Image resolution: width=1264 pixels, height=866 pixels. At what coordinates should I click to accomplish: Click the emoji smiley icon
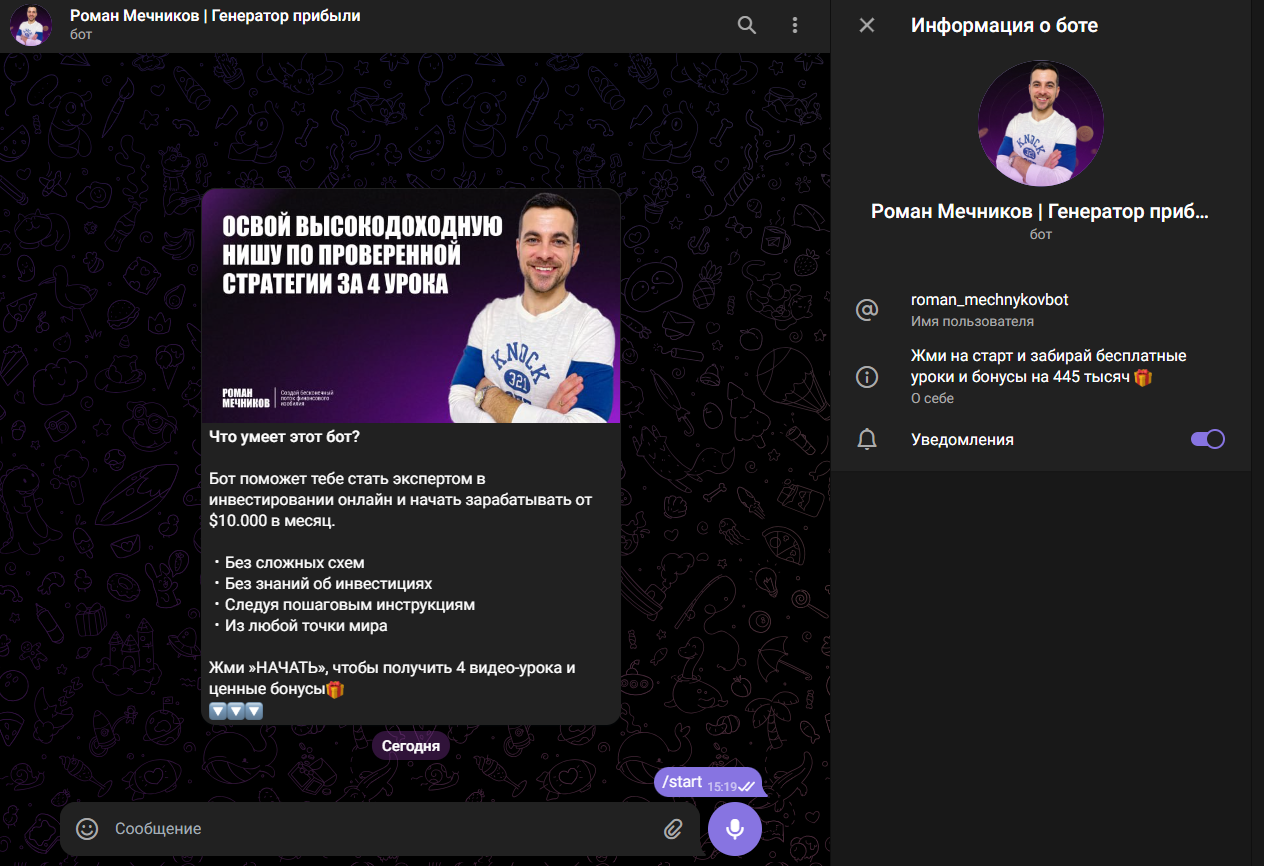coord(88,829)
